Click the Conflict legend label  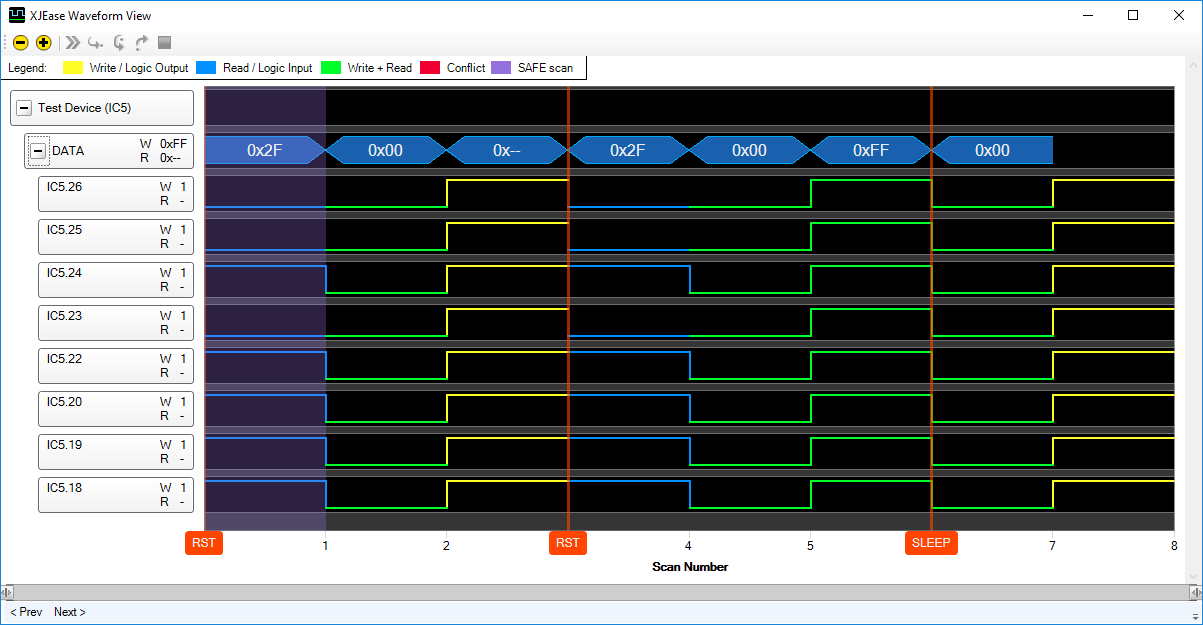(x=466, y=68)
